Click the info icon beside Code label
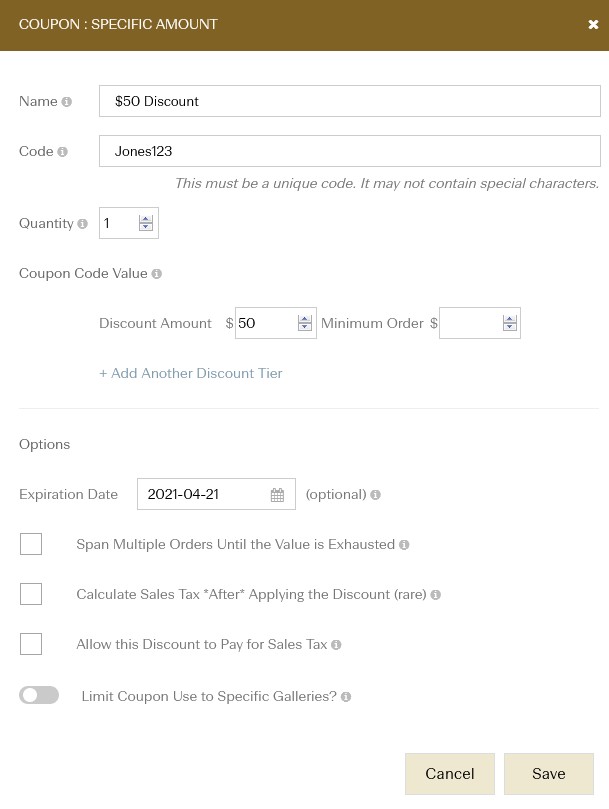The height and width of the screenshot is (809, 609). tap(62, 152)
